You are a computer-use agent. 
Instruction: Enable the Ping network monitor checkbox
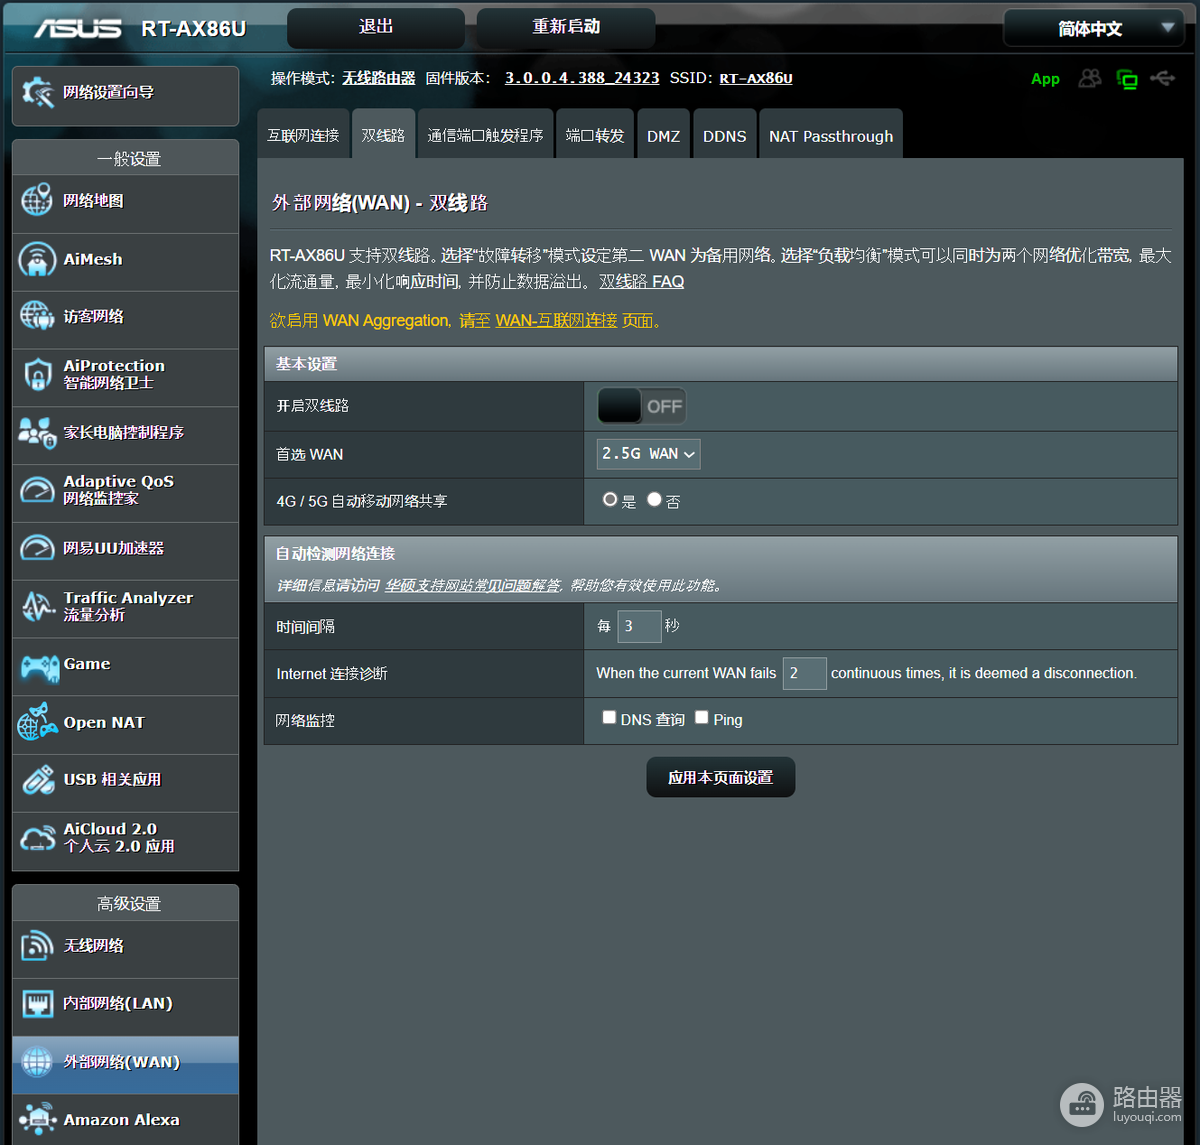pyautogui.click(x=702, y=717)
